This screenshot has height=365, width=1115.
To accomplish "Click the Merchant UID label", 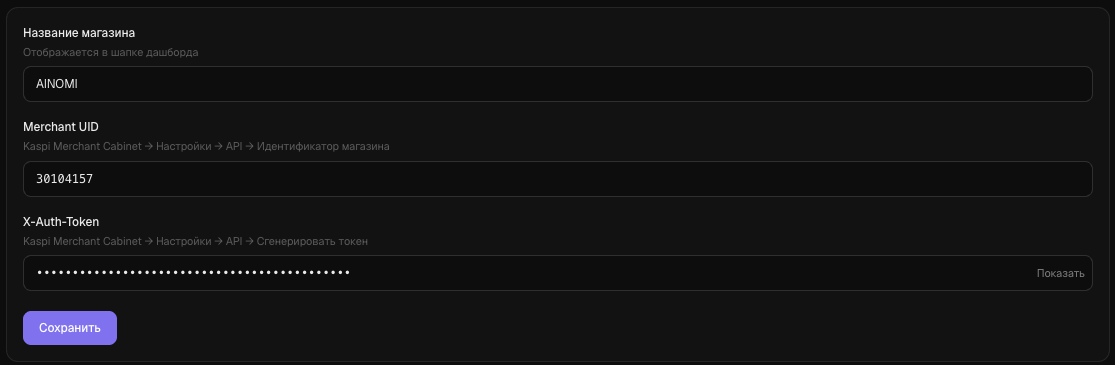I will pos(60,127).
